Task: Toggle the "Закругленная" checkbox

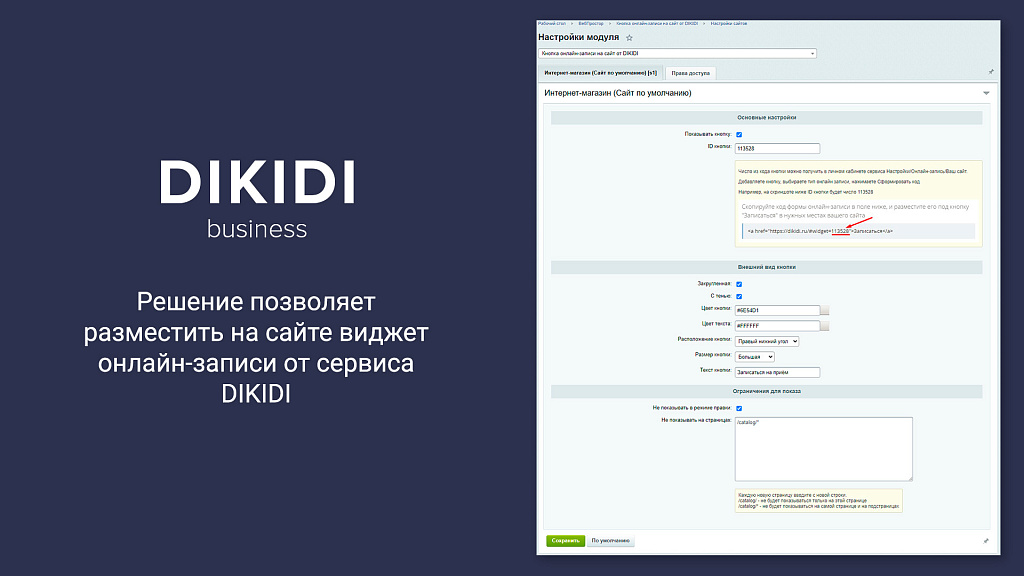Action: click(x=739, y=283)
